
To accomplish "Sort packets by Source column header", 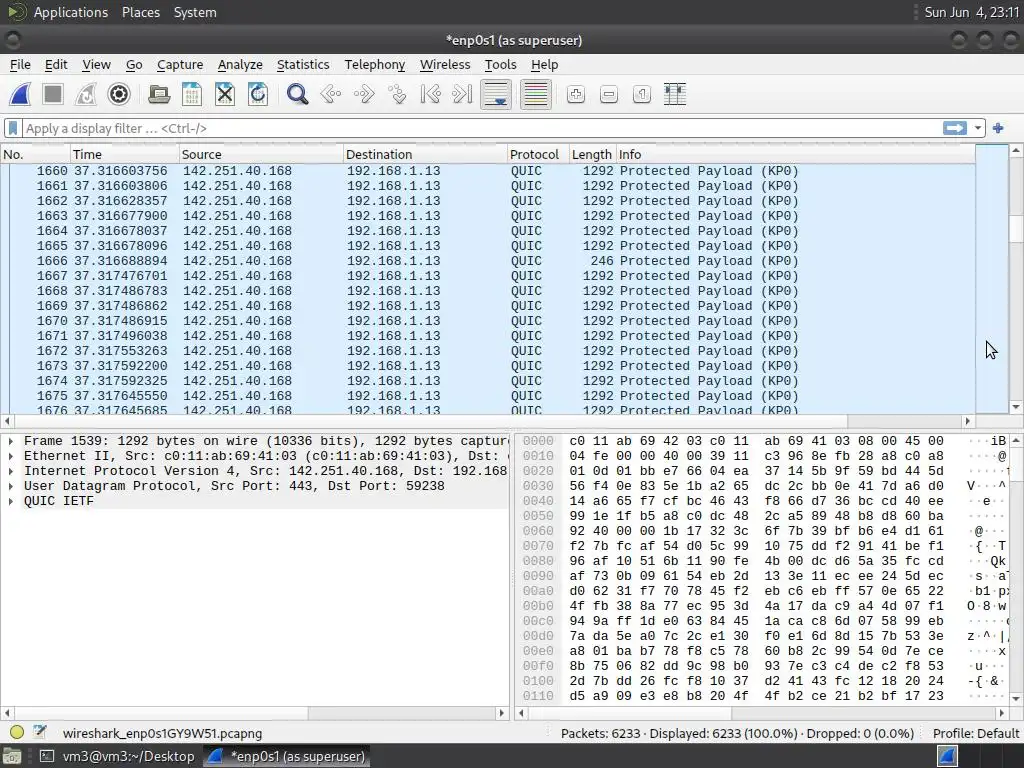I will (261, 154).
